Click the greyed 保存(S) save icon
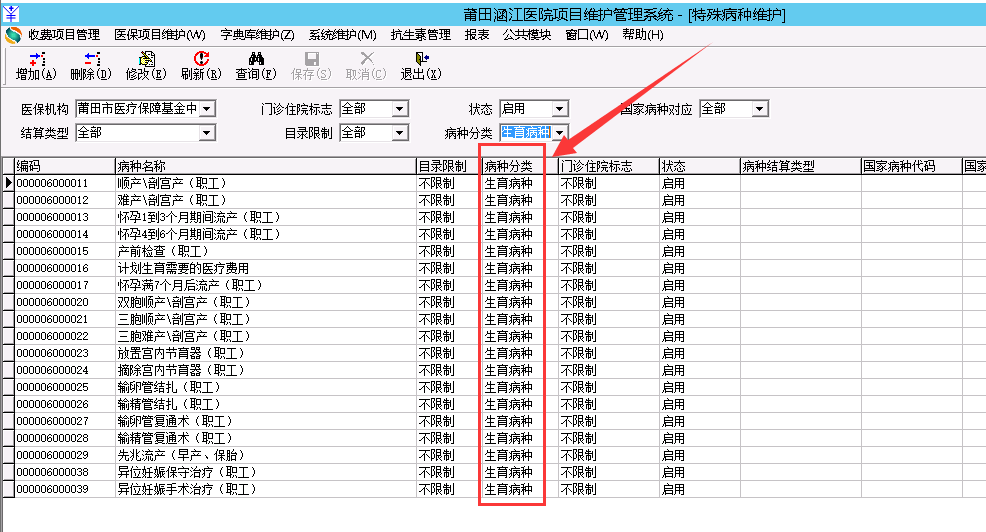Screen dimensions: 986x532 [x=311, y=59]
